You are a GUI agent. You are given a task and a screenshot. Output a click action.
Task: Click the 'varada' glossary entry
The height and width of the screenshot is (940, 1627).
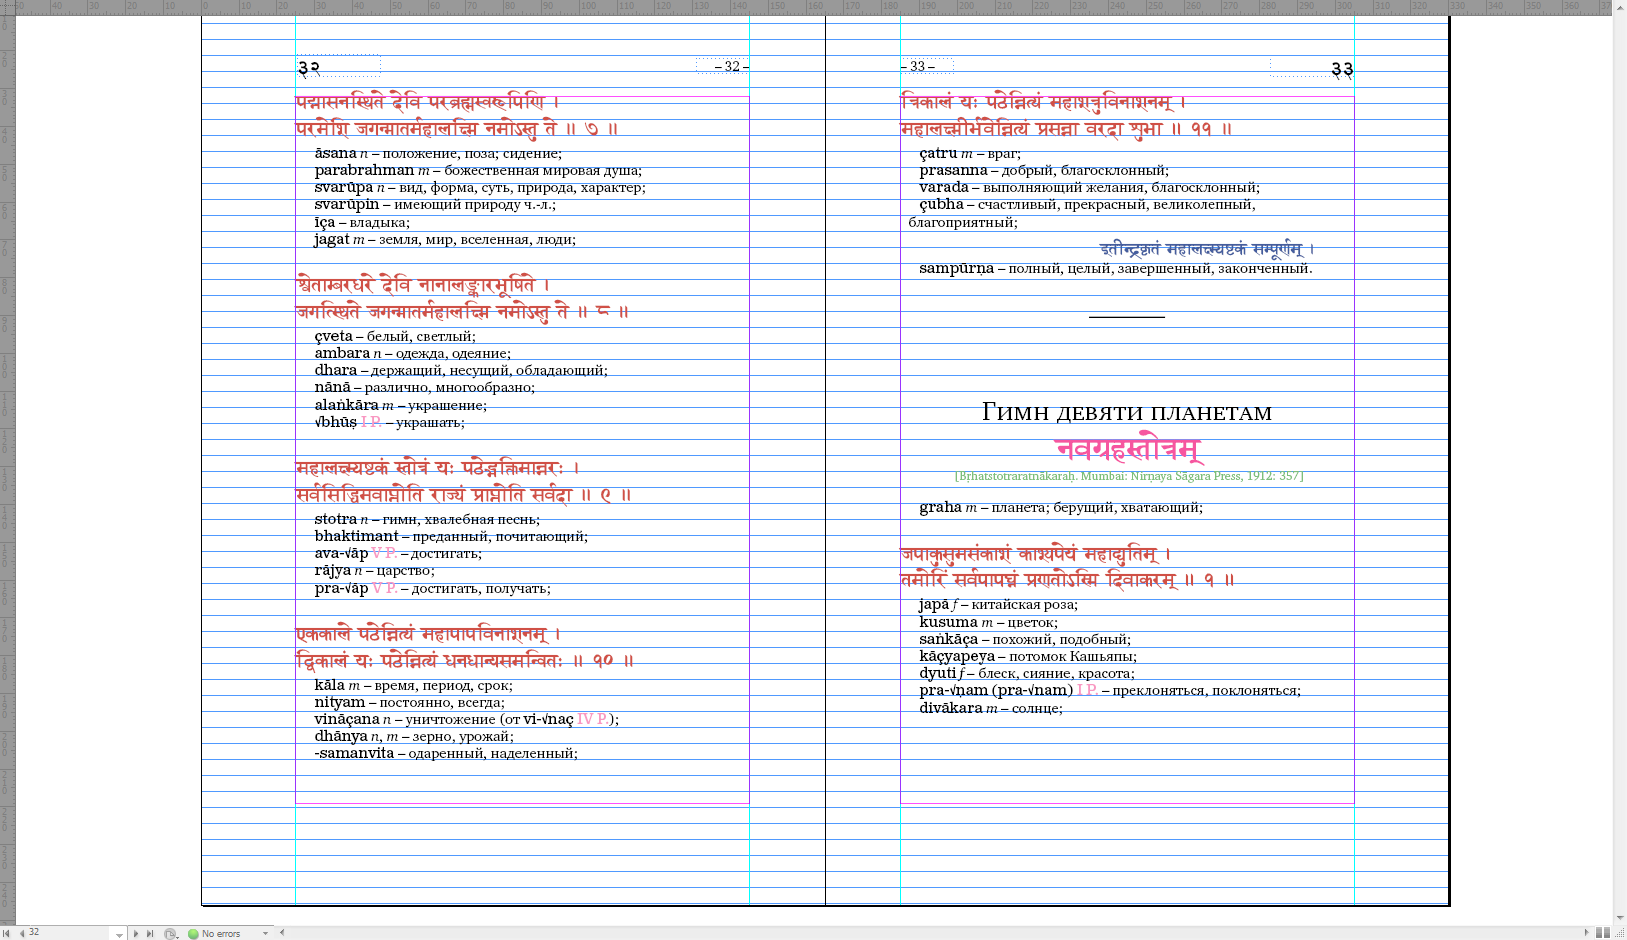click(x=1089, y=187)
